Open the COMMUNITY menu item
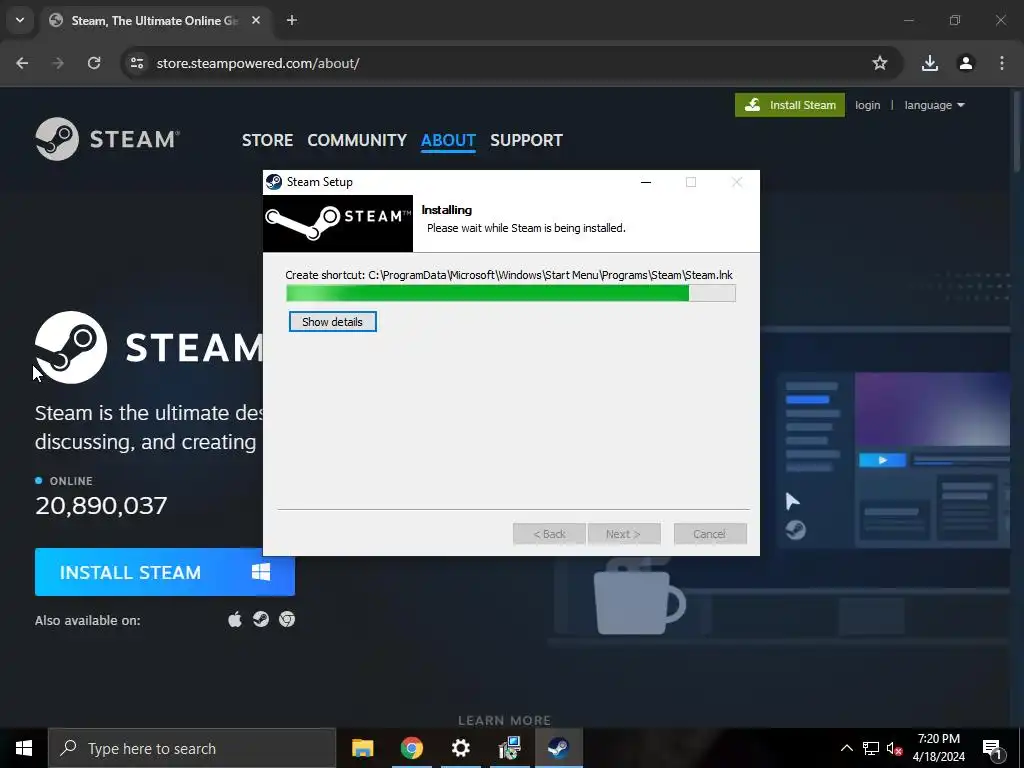This screenshot has width=1024, height=768. click(x=357, y=140)
